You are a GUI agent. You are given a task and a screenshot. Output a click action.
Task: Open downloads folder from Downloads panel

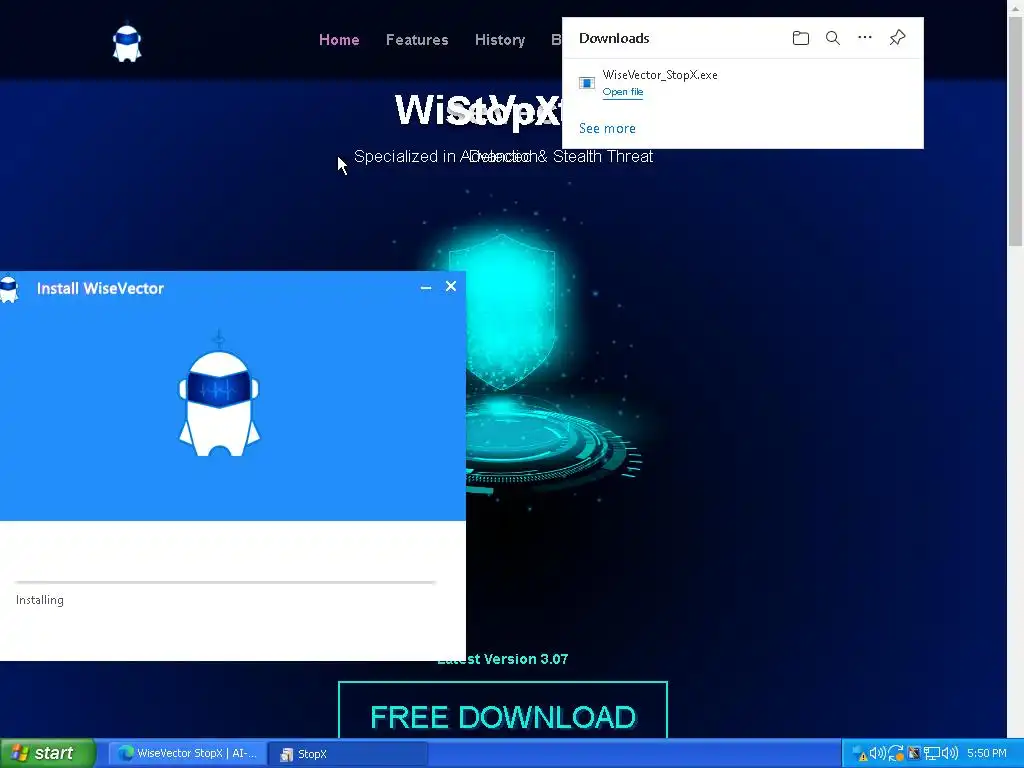(x=801, y=38)
